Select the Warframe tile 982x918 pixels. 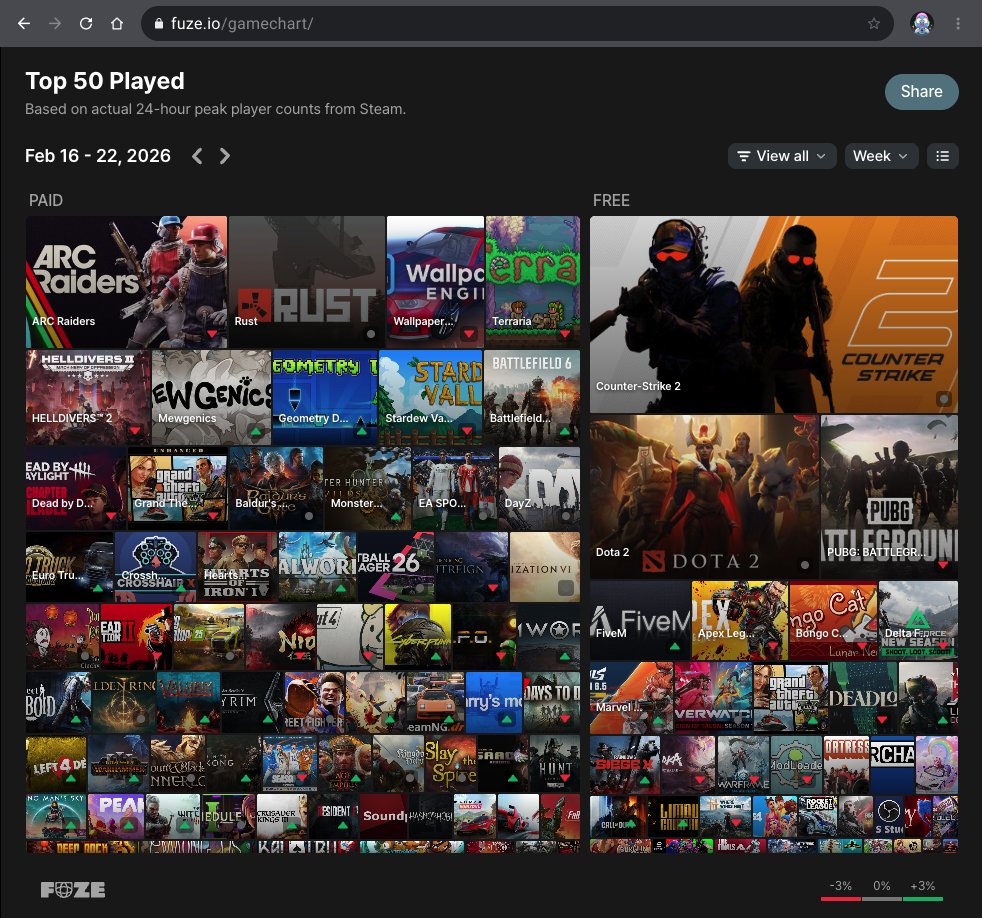pos(743,765)
